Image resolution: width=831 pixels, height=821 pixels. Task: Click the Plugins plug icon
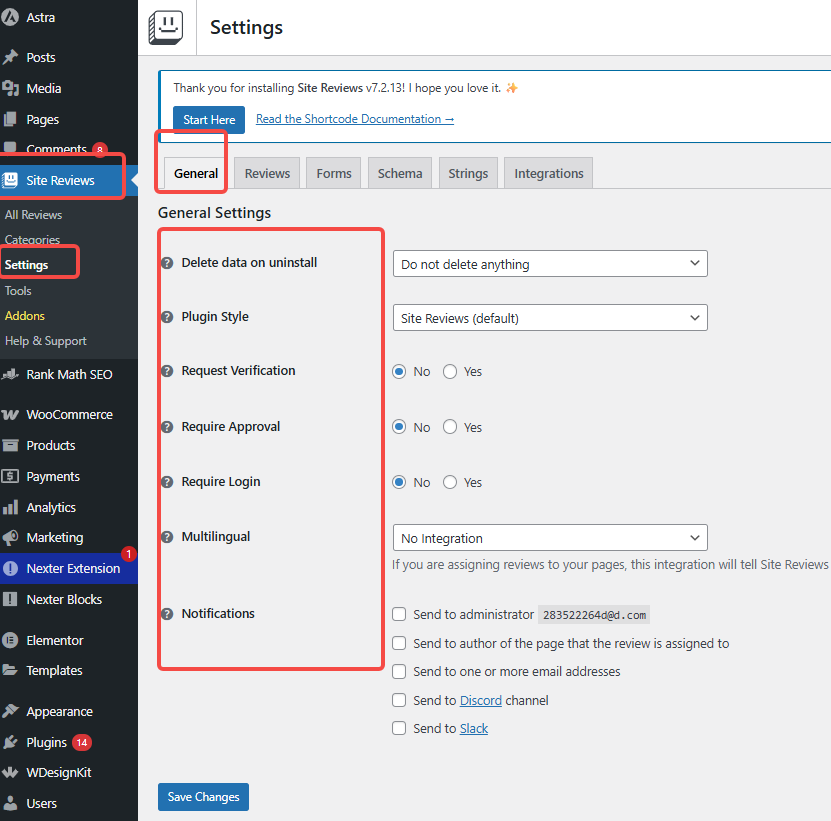coord(11,742)
